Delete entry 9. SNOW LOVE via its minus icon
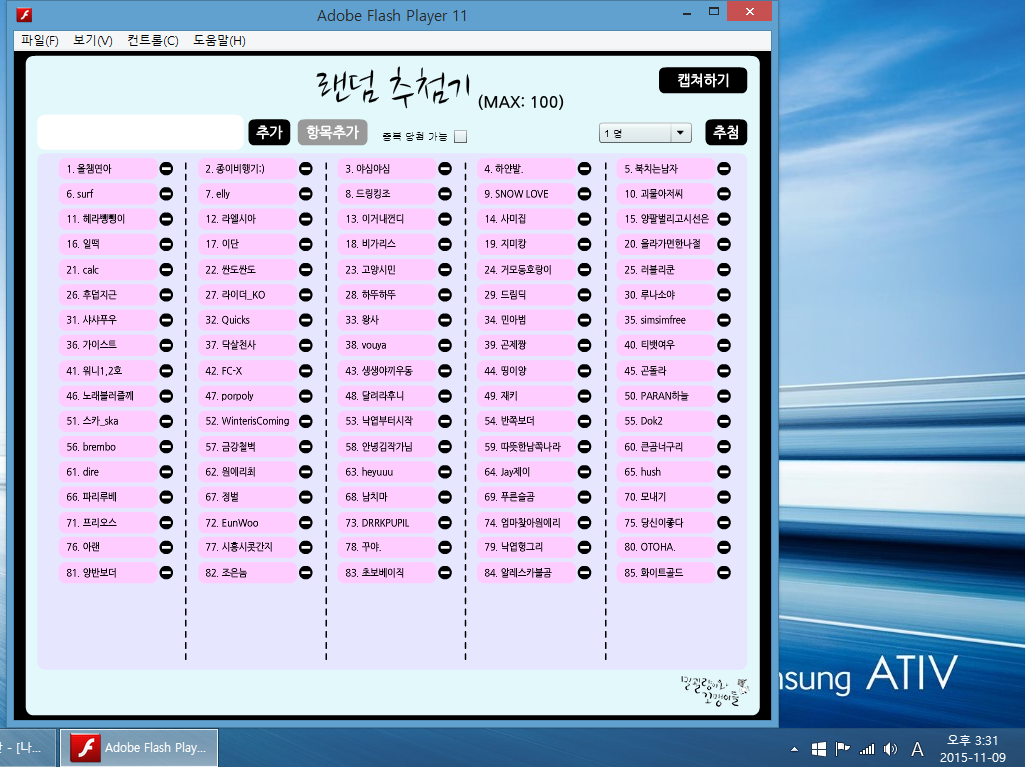This screenshot has height=767, width=1025. [584, 194]
